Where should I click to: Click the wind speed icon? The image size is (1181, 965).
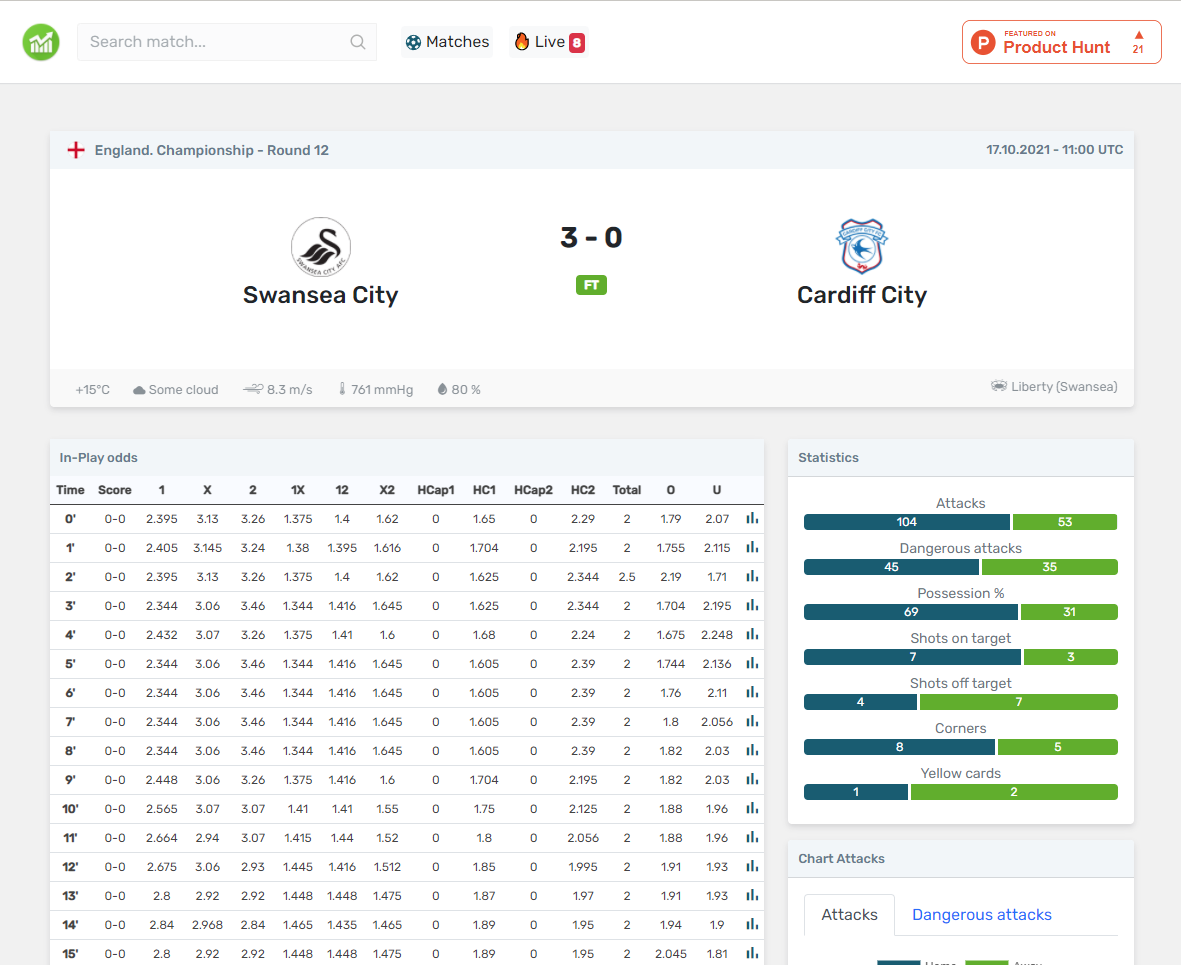point(253,389)
